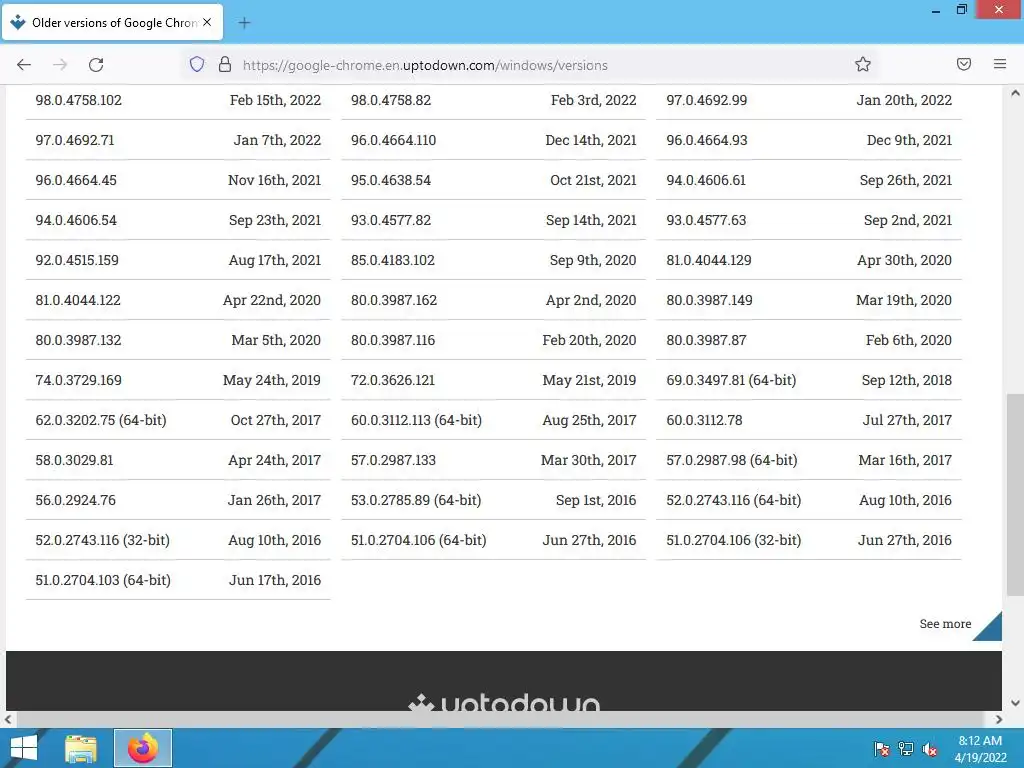Viewport: 1024px width, 768px height.
Task: Click the uptodown logo in footer
Action: tap(504, 703)
